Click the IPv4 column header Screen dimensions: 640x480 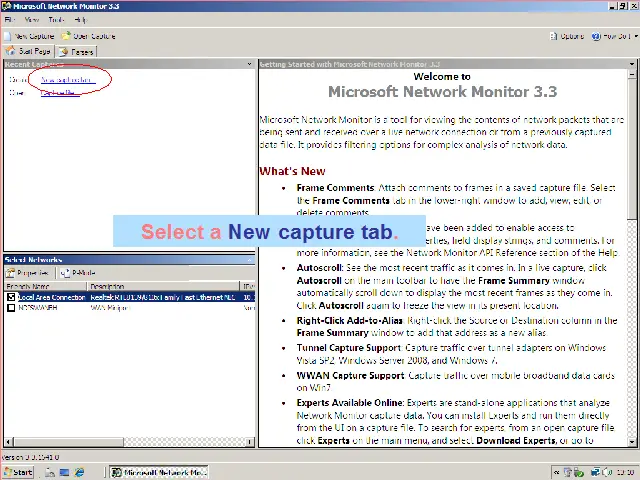pyautogui.click(x=248, y=286)
